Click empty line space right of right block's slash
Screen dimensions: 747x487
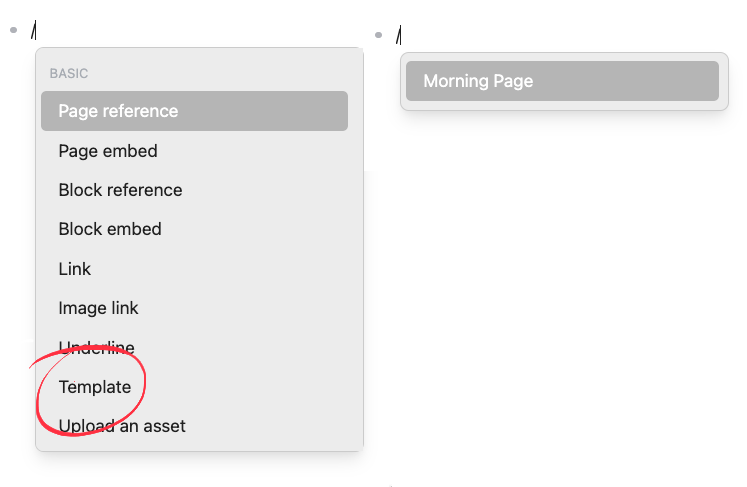click(x=560, y=36)
